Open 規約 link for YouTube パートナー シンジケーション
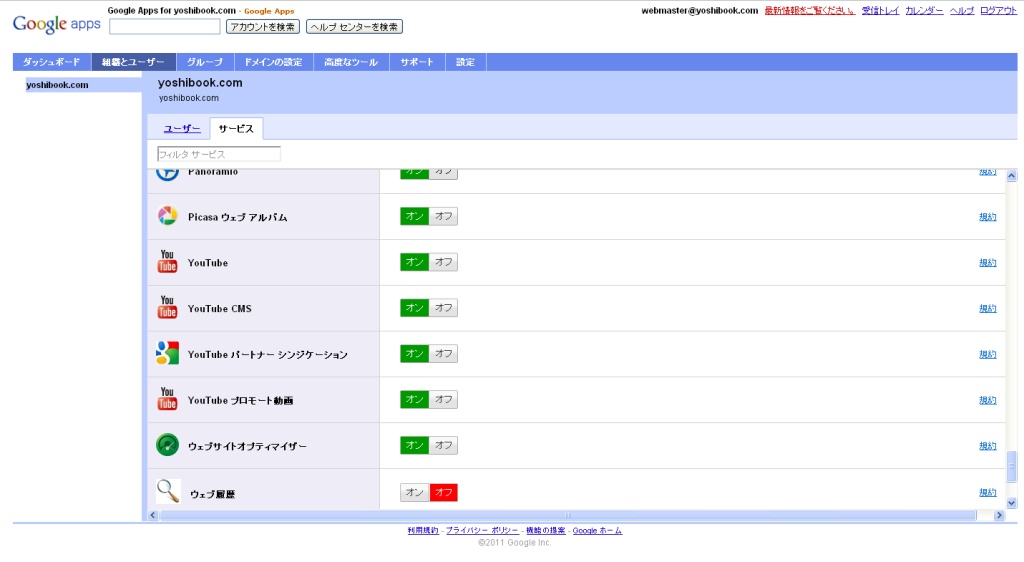This screenshot has width=1024, height=562. (x=987, y=354)
